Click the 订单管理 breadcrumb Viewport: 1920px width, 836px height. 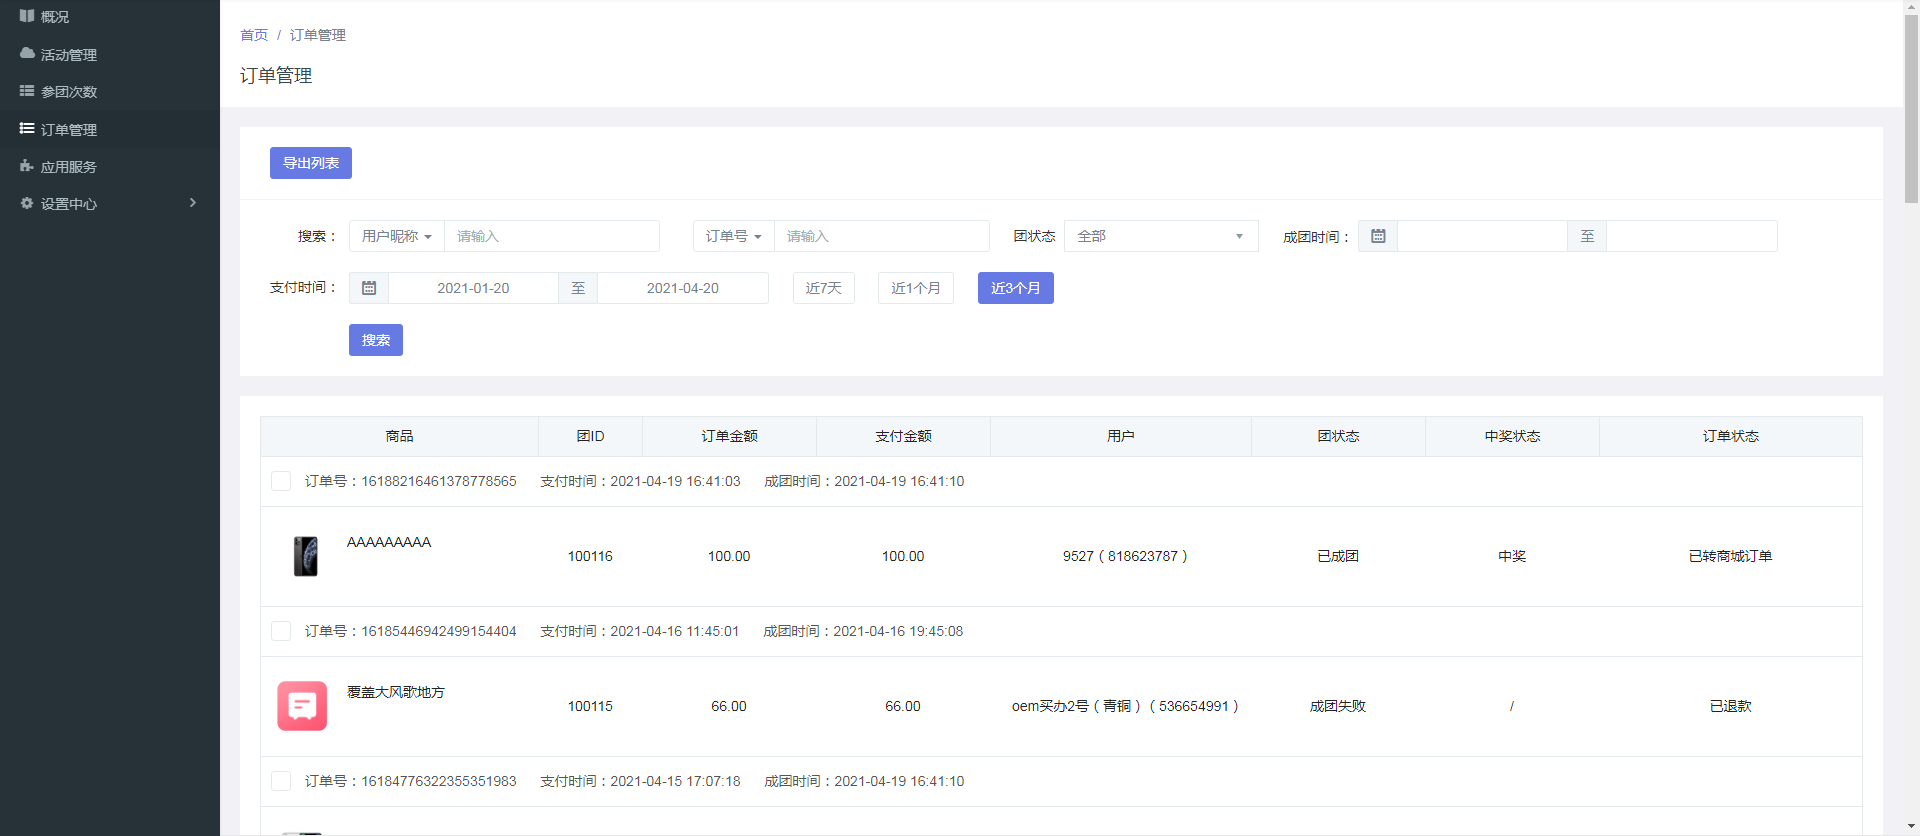(x=318, y=35)
